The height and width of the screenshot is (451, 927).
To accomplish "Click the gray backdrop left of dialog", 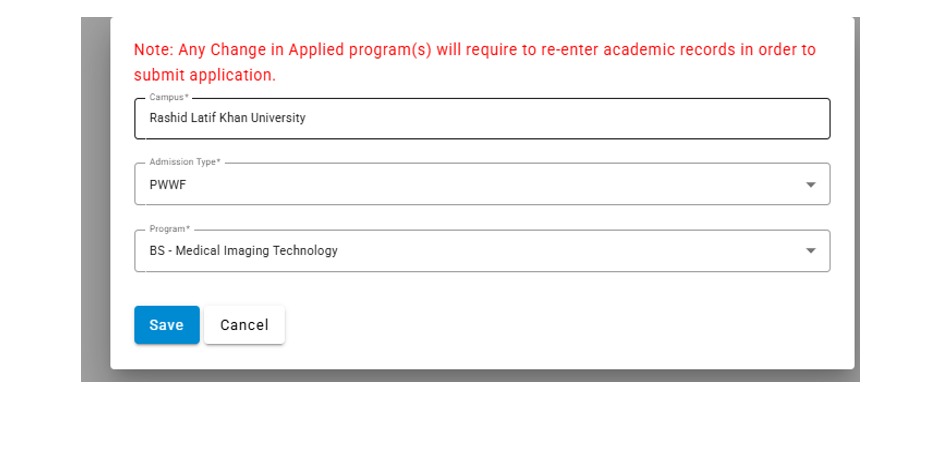I will (95, 199).
